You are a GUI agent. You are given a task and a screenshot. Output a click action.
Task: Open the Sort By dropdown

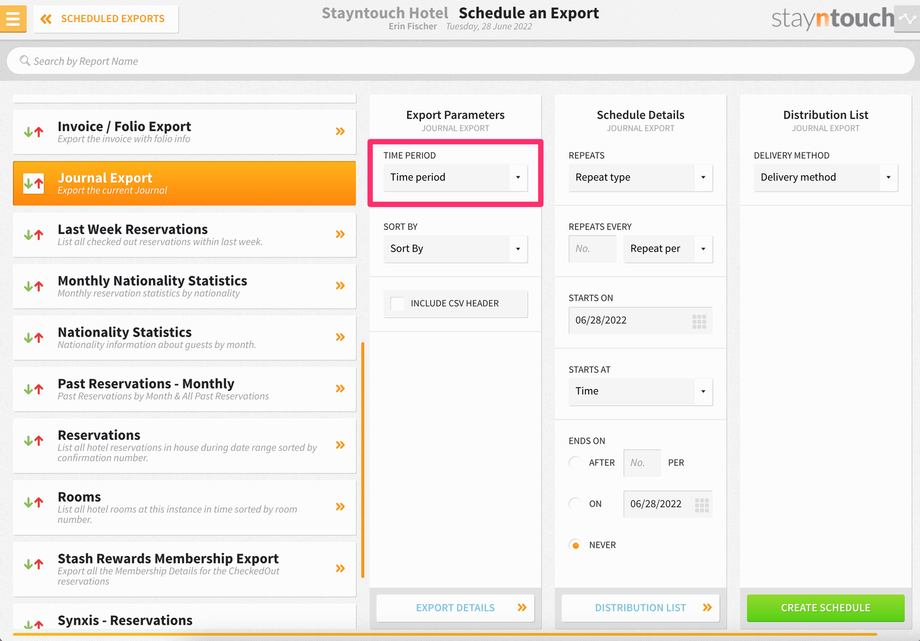coord(455,249)
